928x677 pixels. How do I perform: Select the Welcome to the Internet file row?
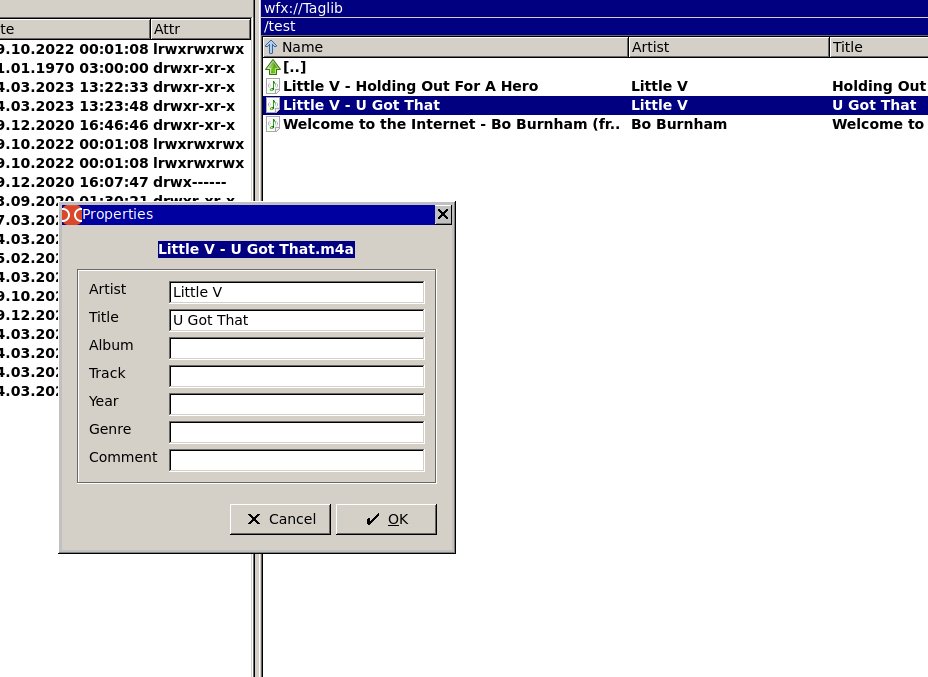pyautogui.click(x=595, y=124)
